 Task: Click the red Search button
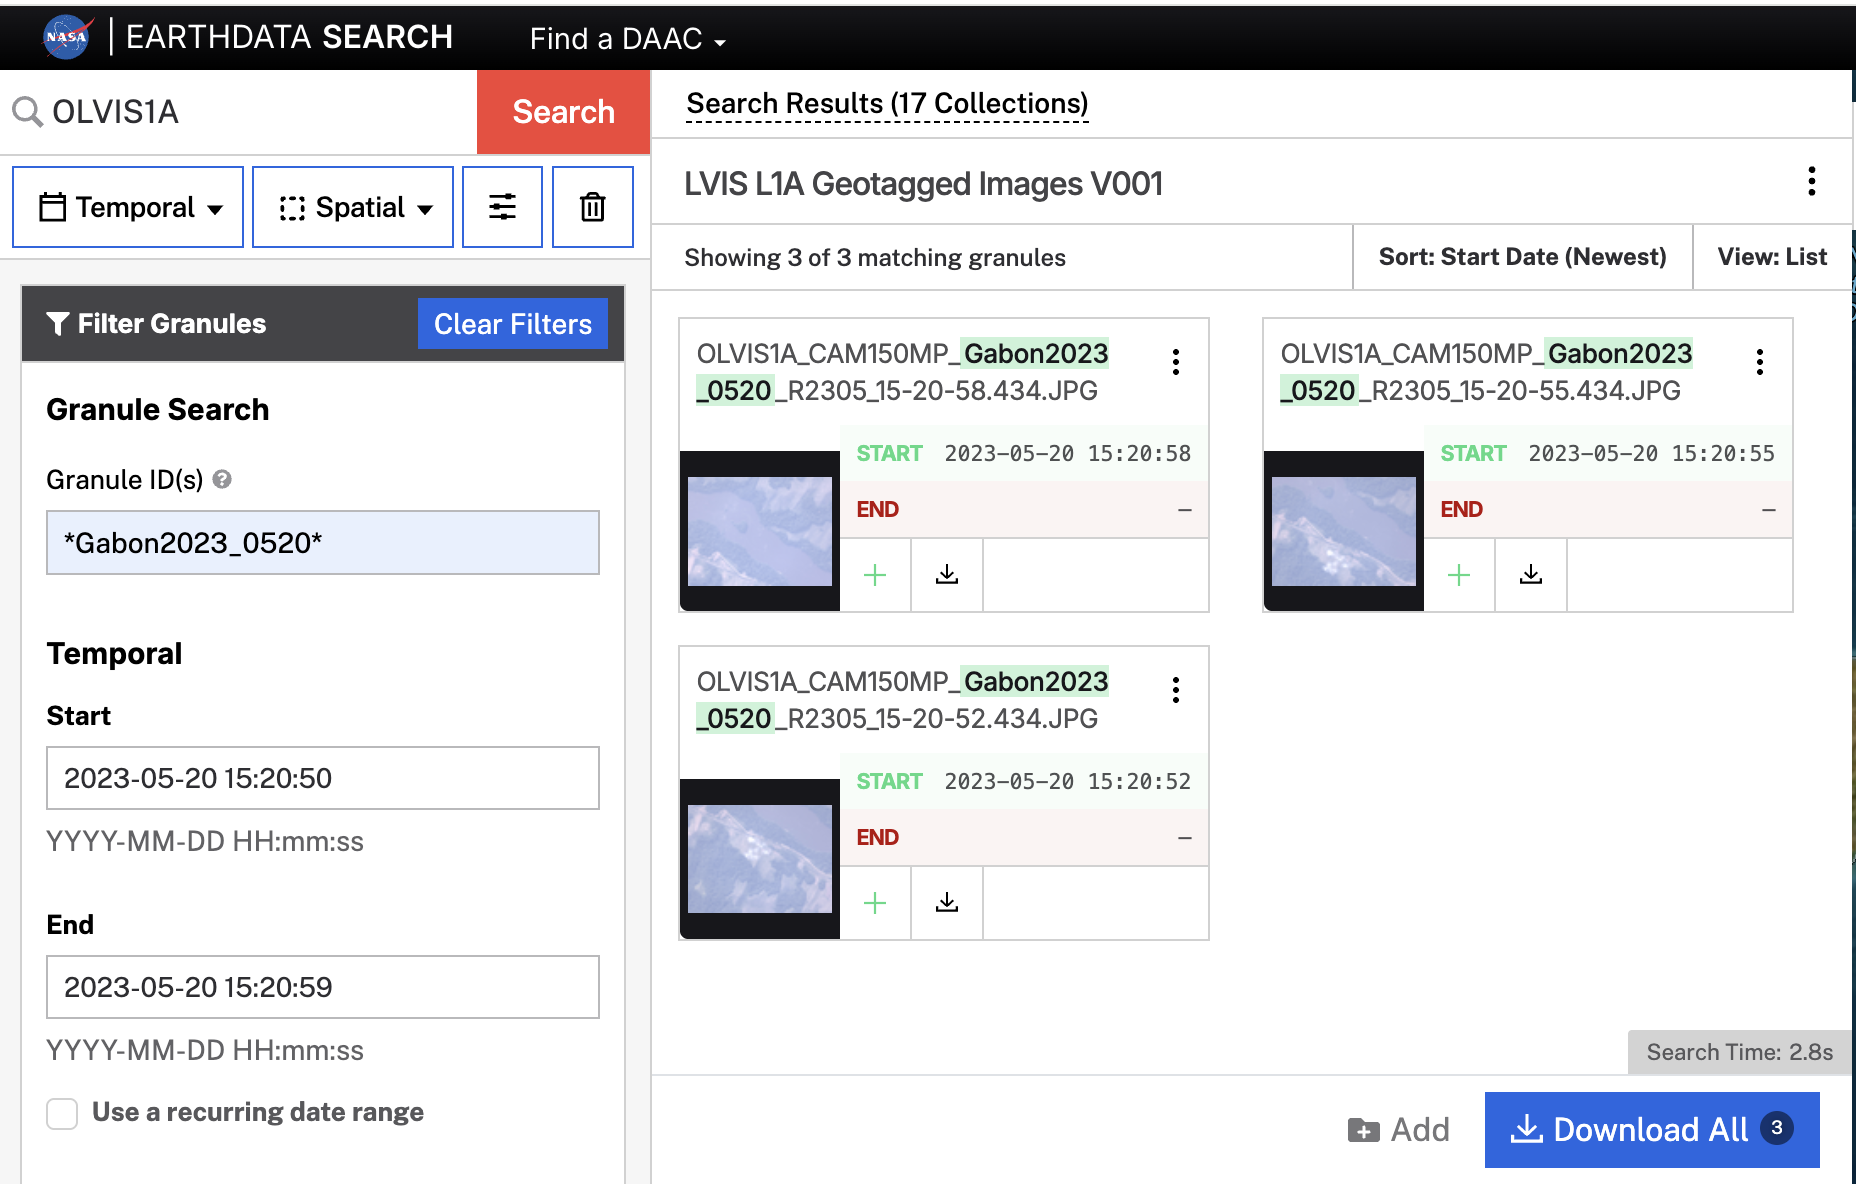[563, 112]
